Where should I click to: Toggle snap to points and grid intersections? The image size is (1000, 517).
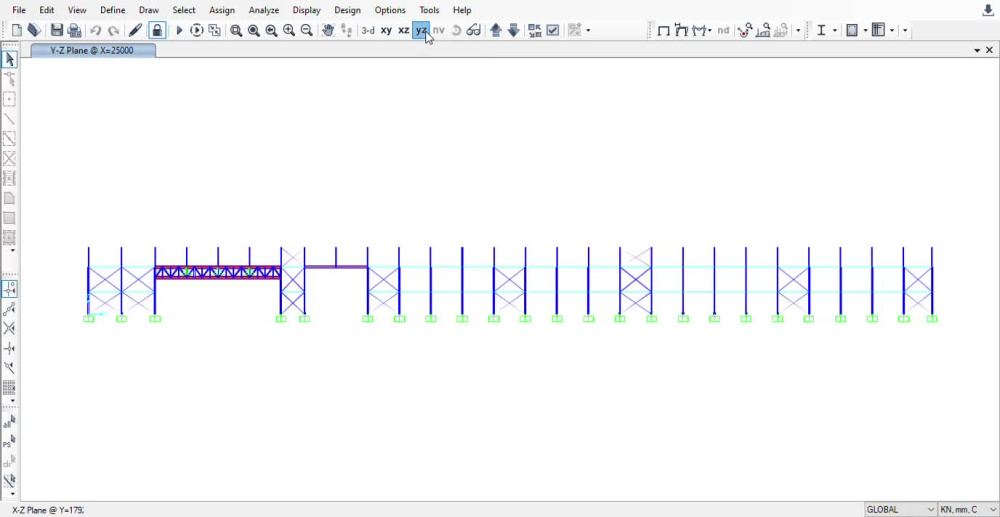point(10,289)
